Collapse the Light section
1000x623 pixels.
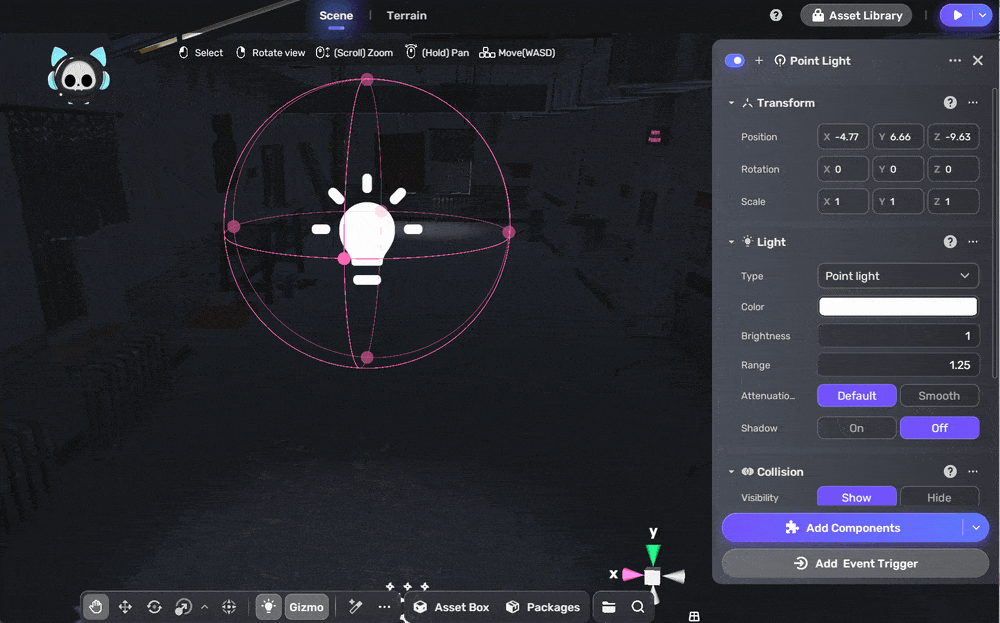[x=732, y=242]
